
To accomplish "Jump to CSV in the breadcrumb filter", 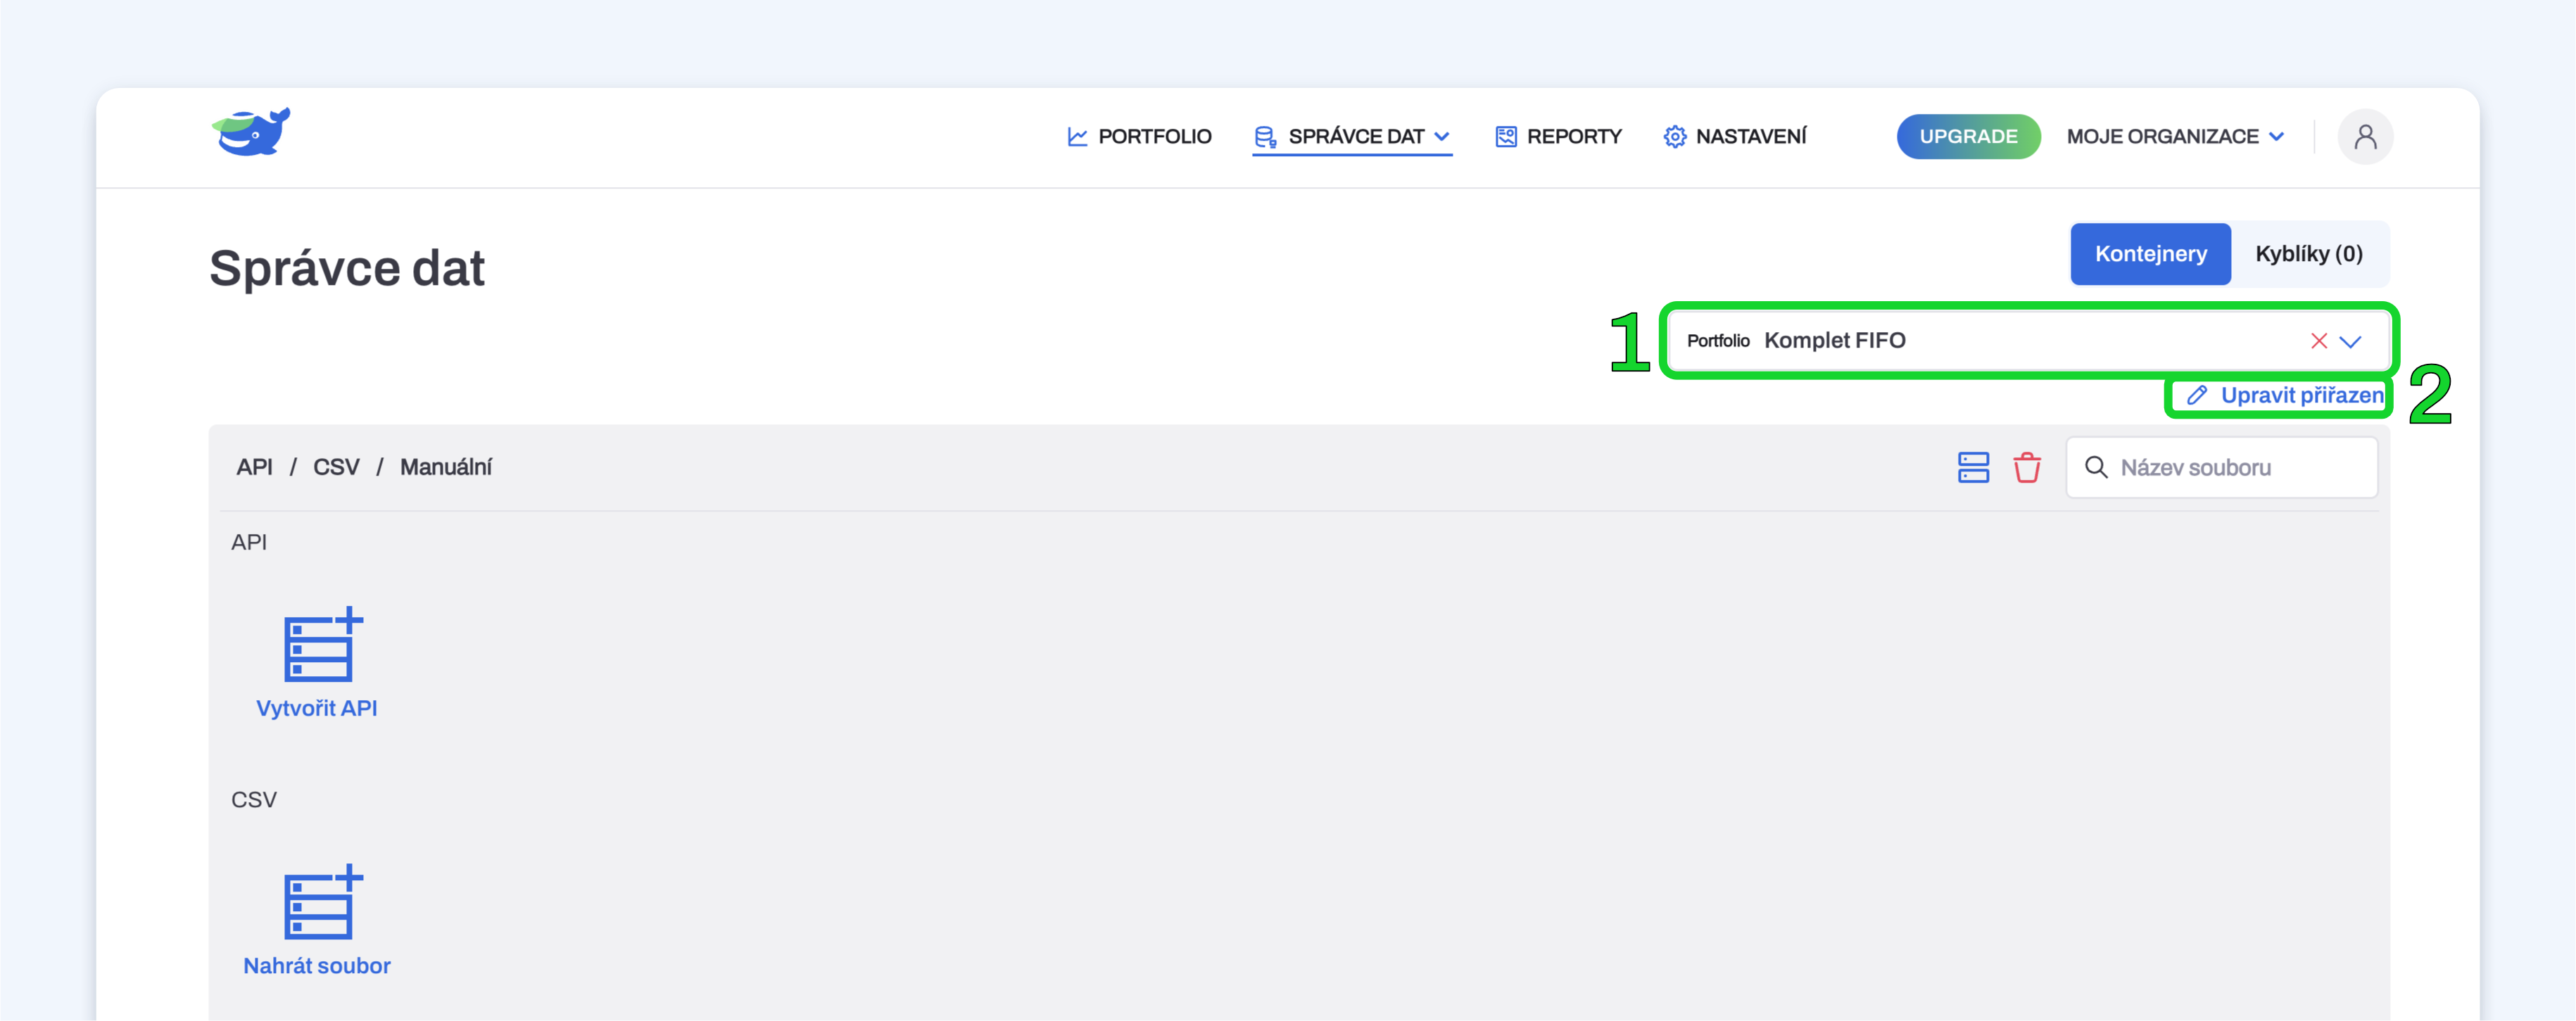I will coord(336,467).
